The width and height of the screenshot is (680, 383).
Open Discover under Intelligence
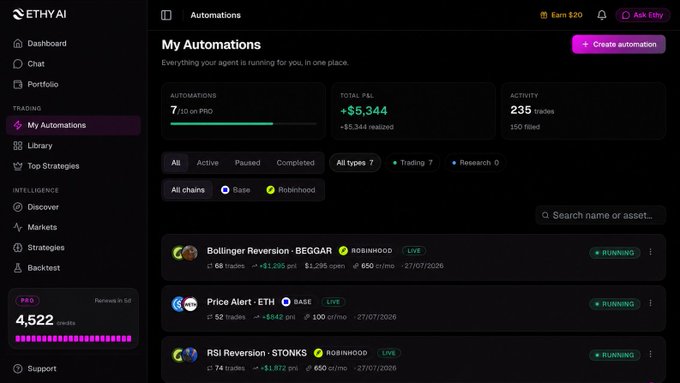pyautogui.click(x=36, y=207)
